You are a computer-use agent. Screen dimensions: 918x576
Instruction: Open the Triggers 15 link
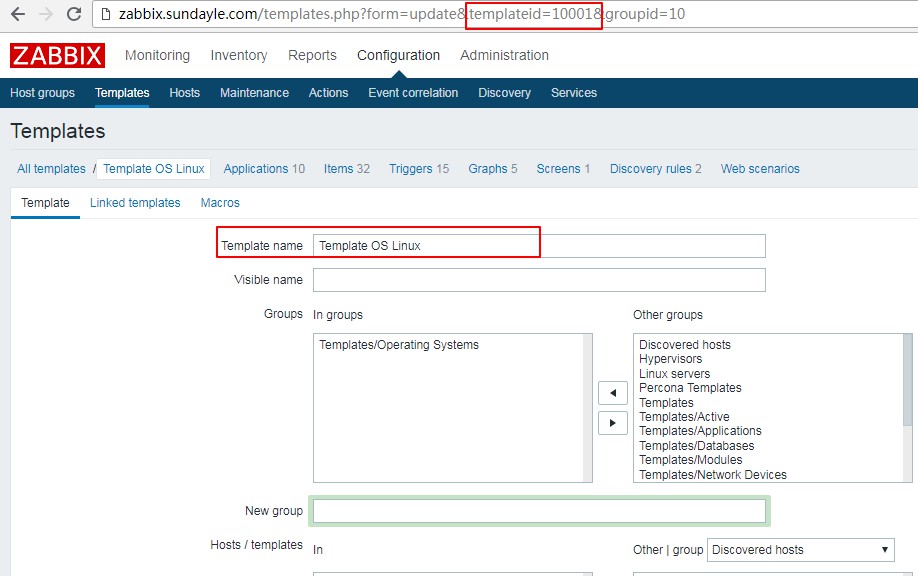click(x=419, y=169)
